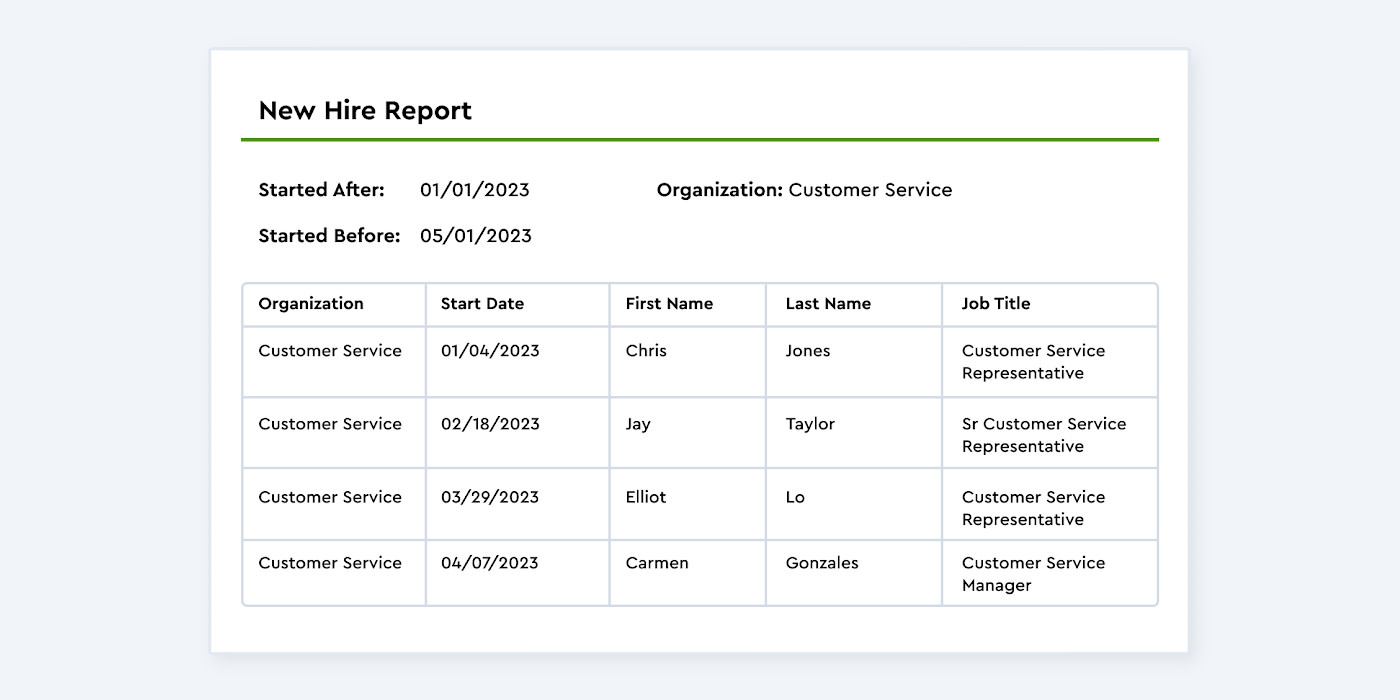Click the Sr Customer Service Representative title
The height and width of the screenshot is (700, 1400).
[x=1043, y=435]
